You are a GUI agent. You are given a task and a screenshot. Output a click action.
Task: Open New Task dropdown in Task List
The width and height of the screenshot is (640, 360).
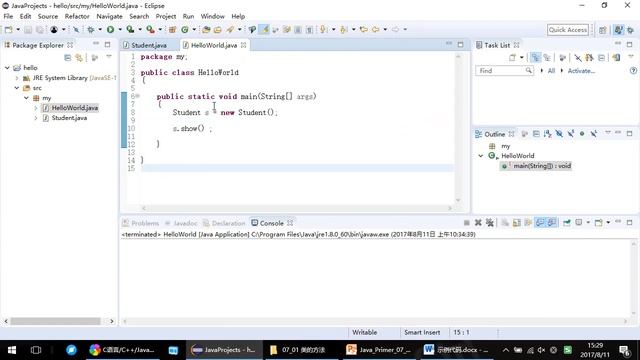pos(522,58)
